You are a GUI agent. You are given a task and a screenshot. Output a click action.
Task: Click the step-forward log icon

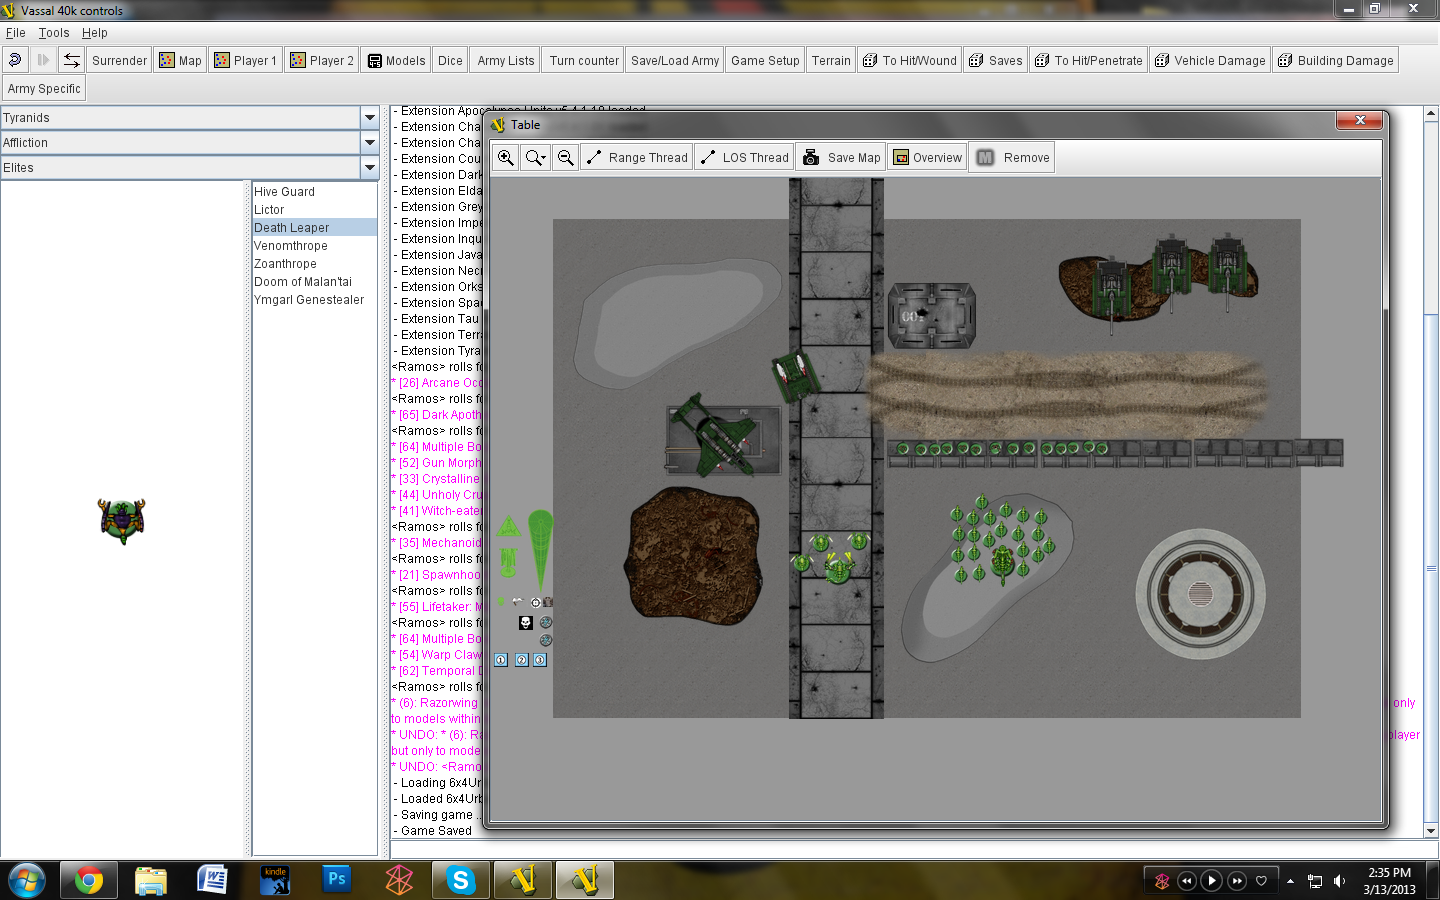coord(43,60)
